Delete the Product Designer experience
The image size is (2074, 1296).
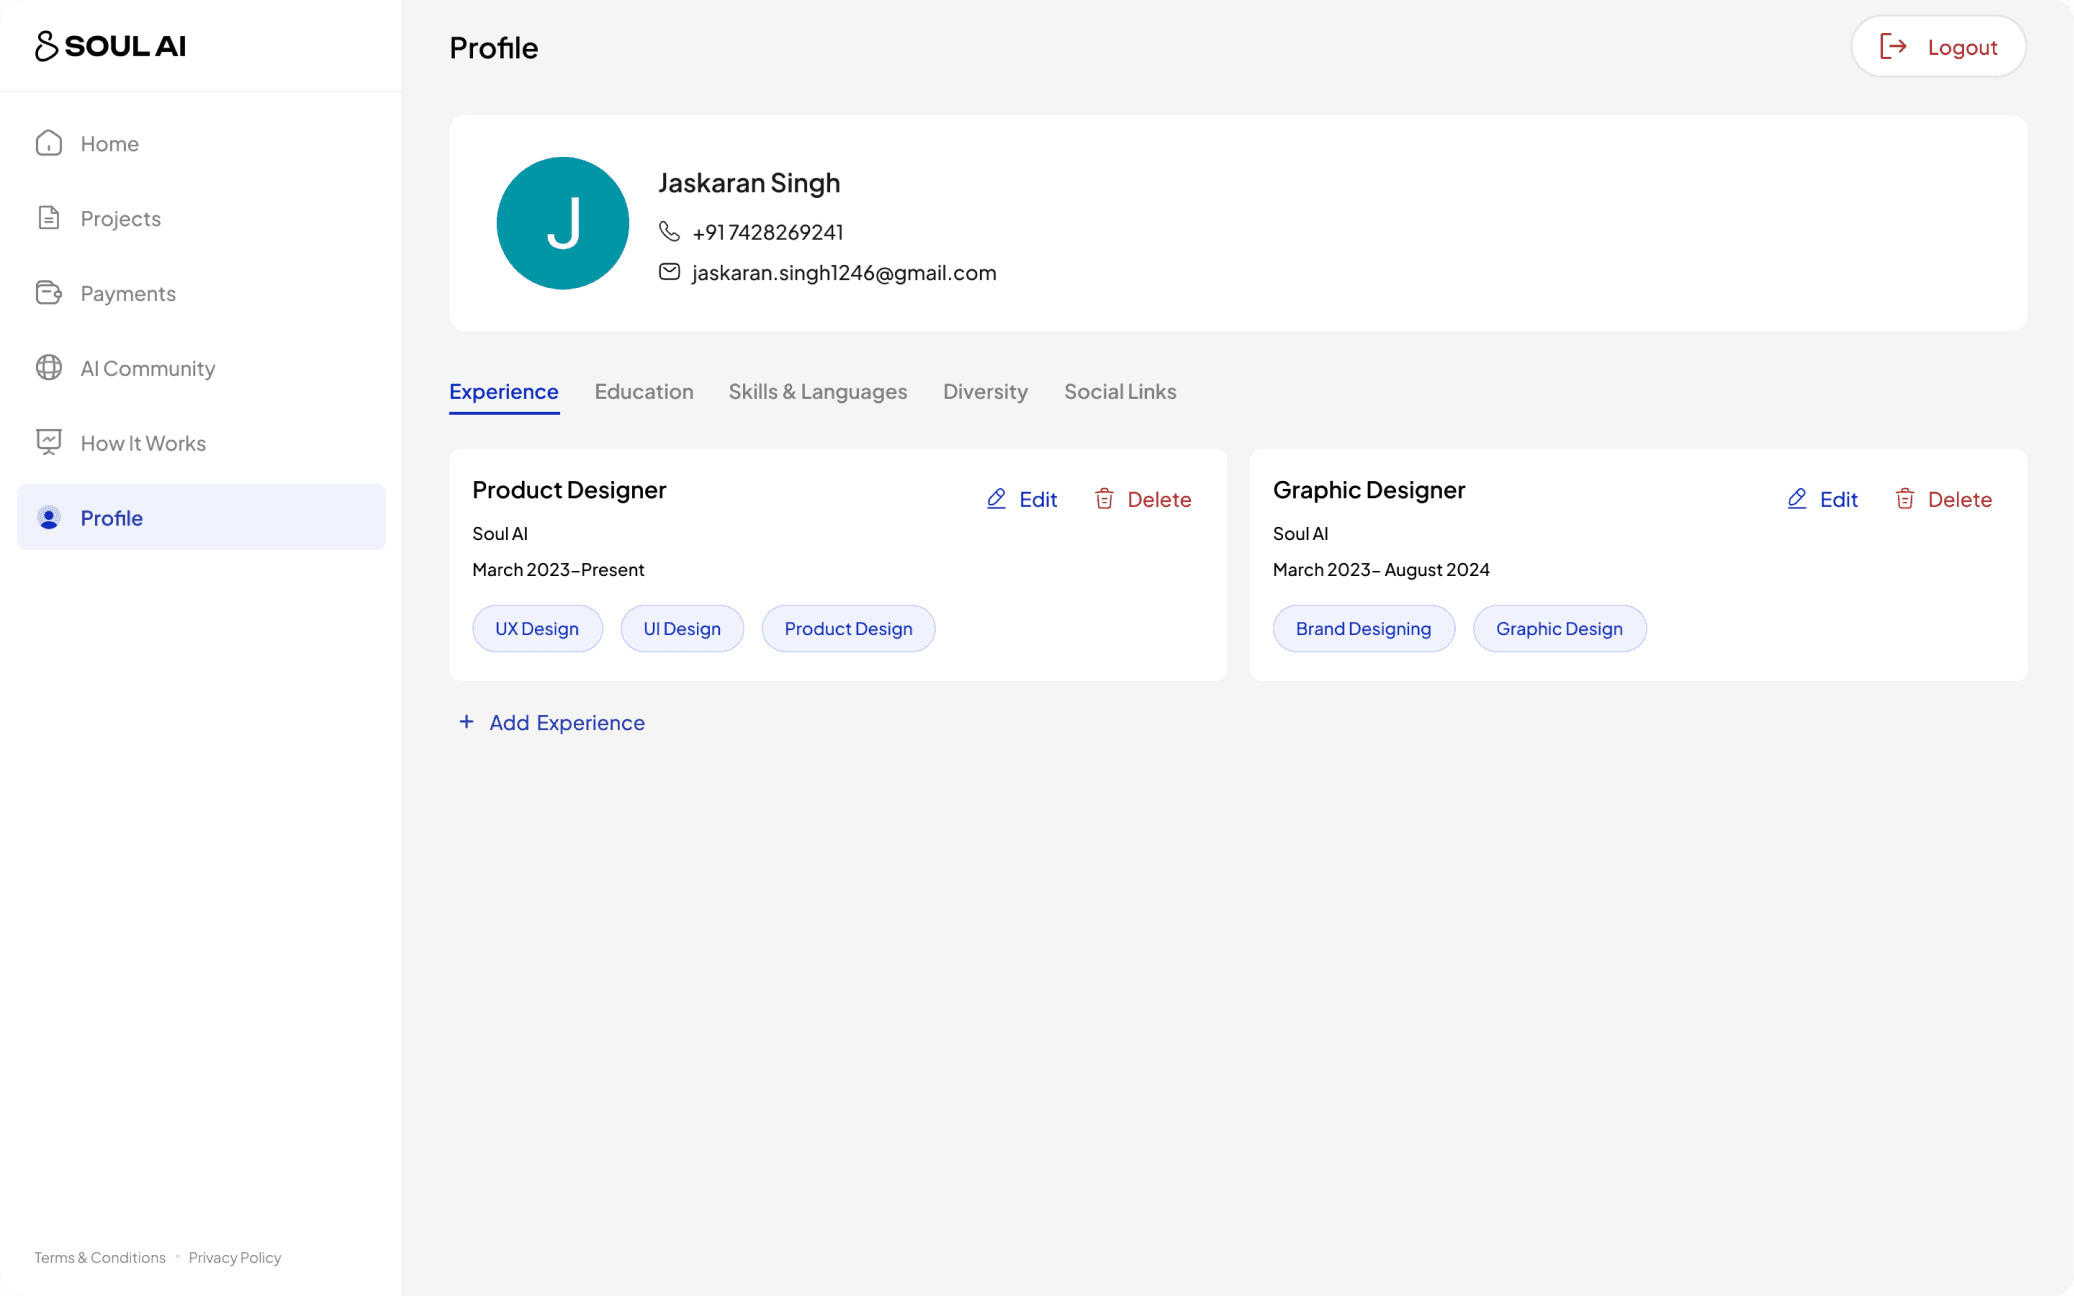pos(1142,499)
